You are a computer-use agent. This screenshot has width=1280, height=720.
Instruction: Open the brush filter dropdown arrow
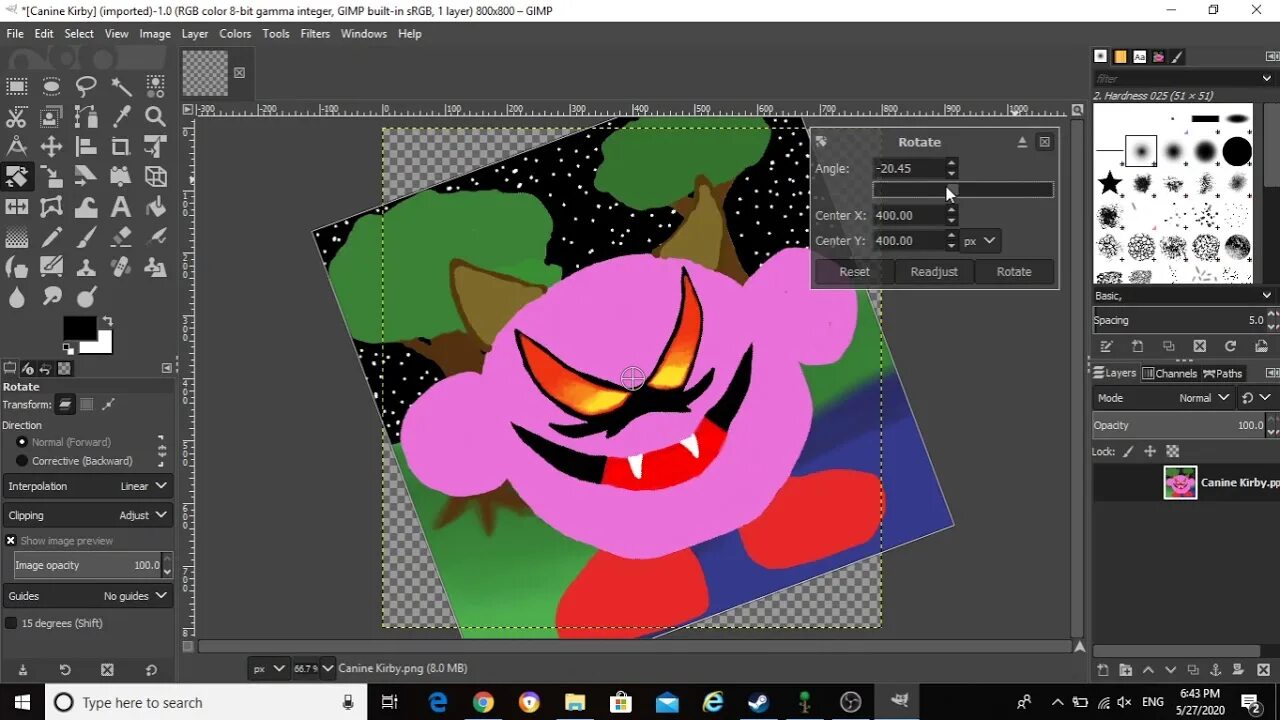pyautogui.click(x=1267, y=78)
